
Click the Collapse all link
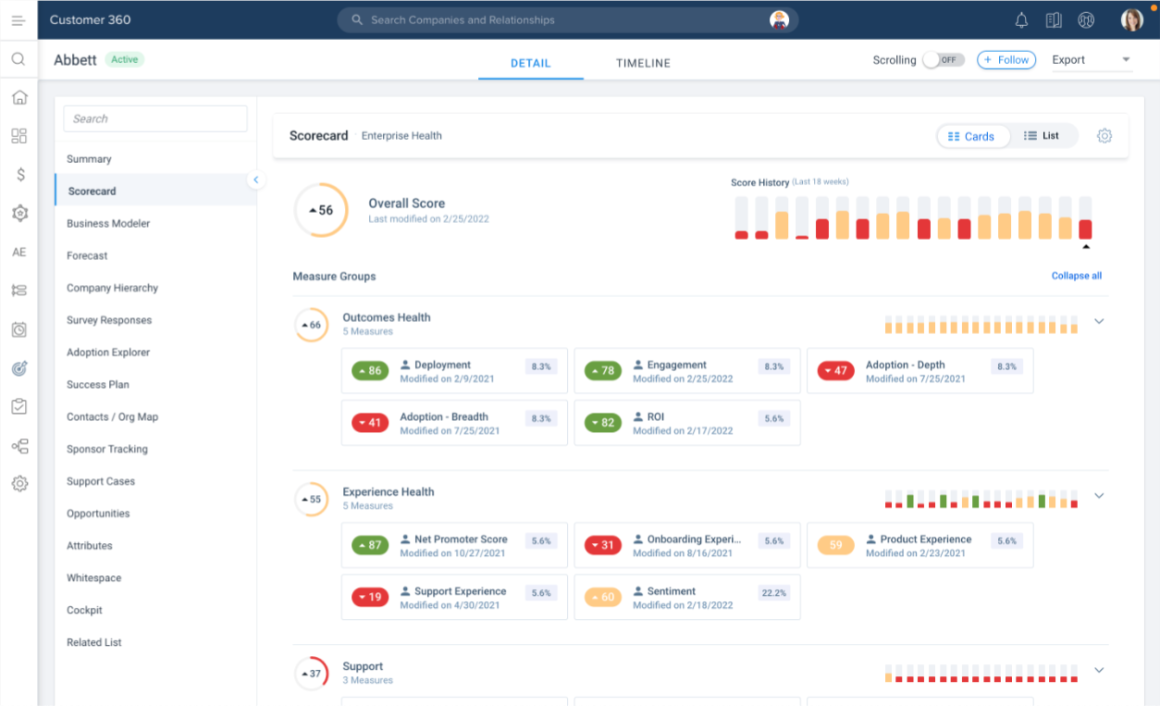click(x=1076, y=276)
